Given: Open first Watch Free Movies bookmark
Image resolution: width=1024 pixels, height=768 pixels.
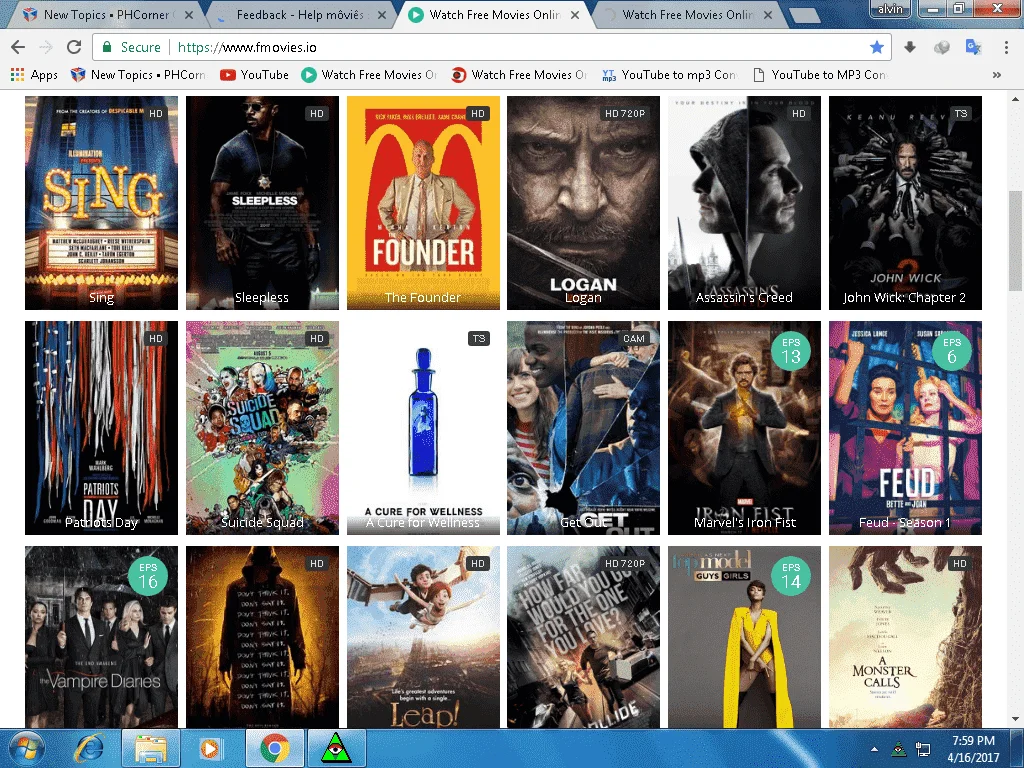Looking at the screenshot, I should point(369,74).
